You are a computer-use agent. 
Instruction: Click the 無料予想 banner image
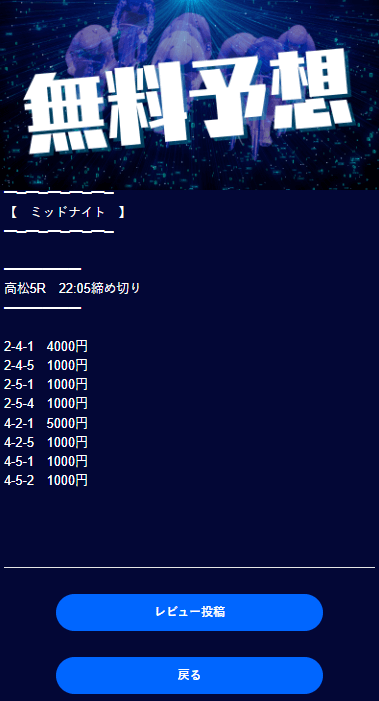190,95
